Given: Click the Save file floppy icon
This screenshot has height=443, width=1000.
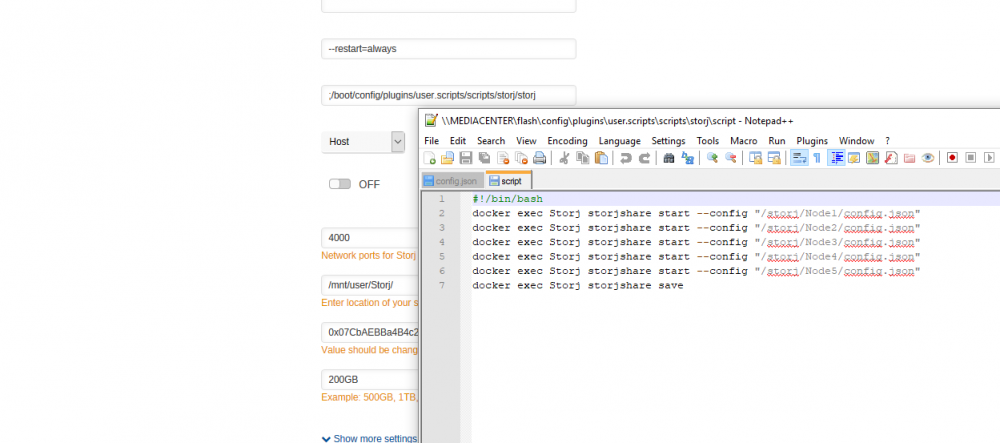Looking at the screenshot, I should click(466, 157).
